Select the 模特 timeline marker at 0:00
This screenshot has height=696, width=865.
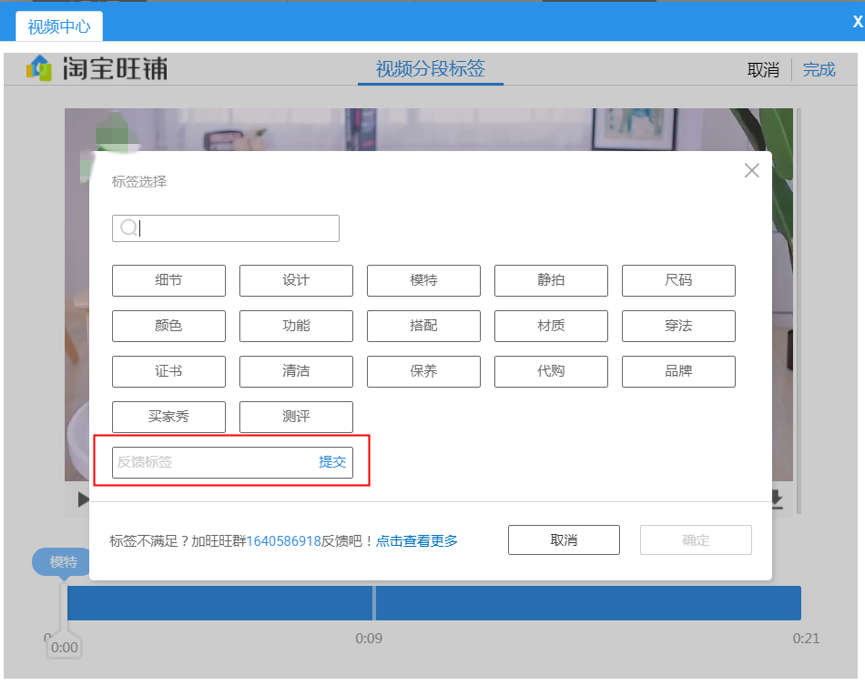62,562
